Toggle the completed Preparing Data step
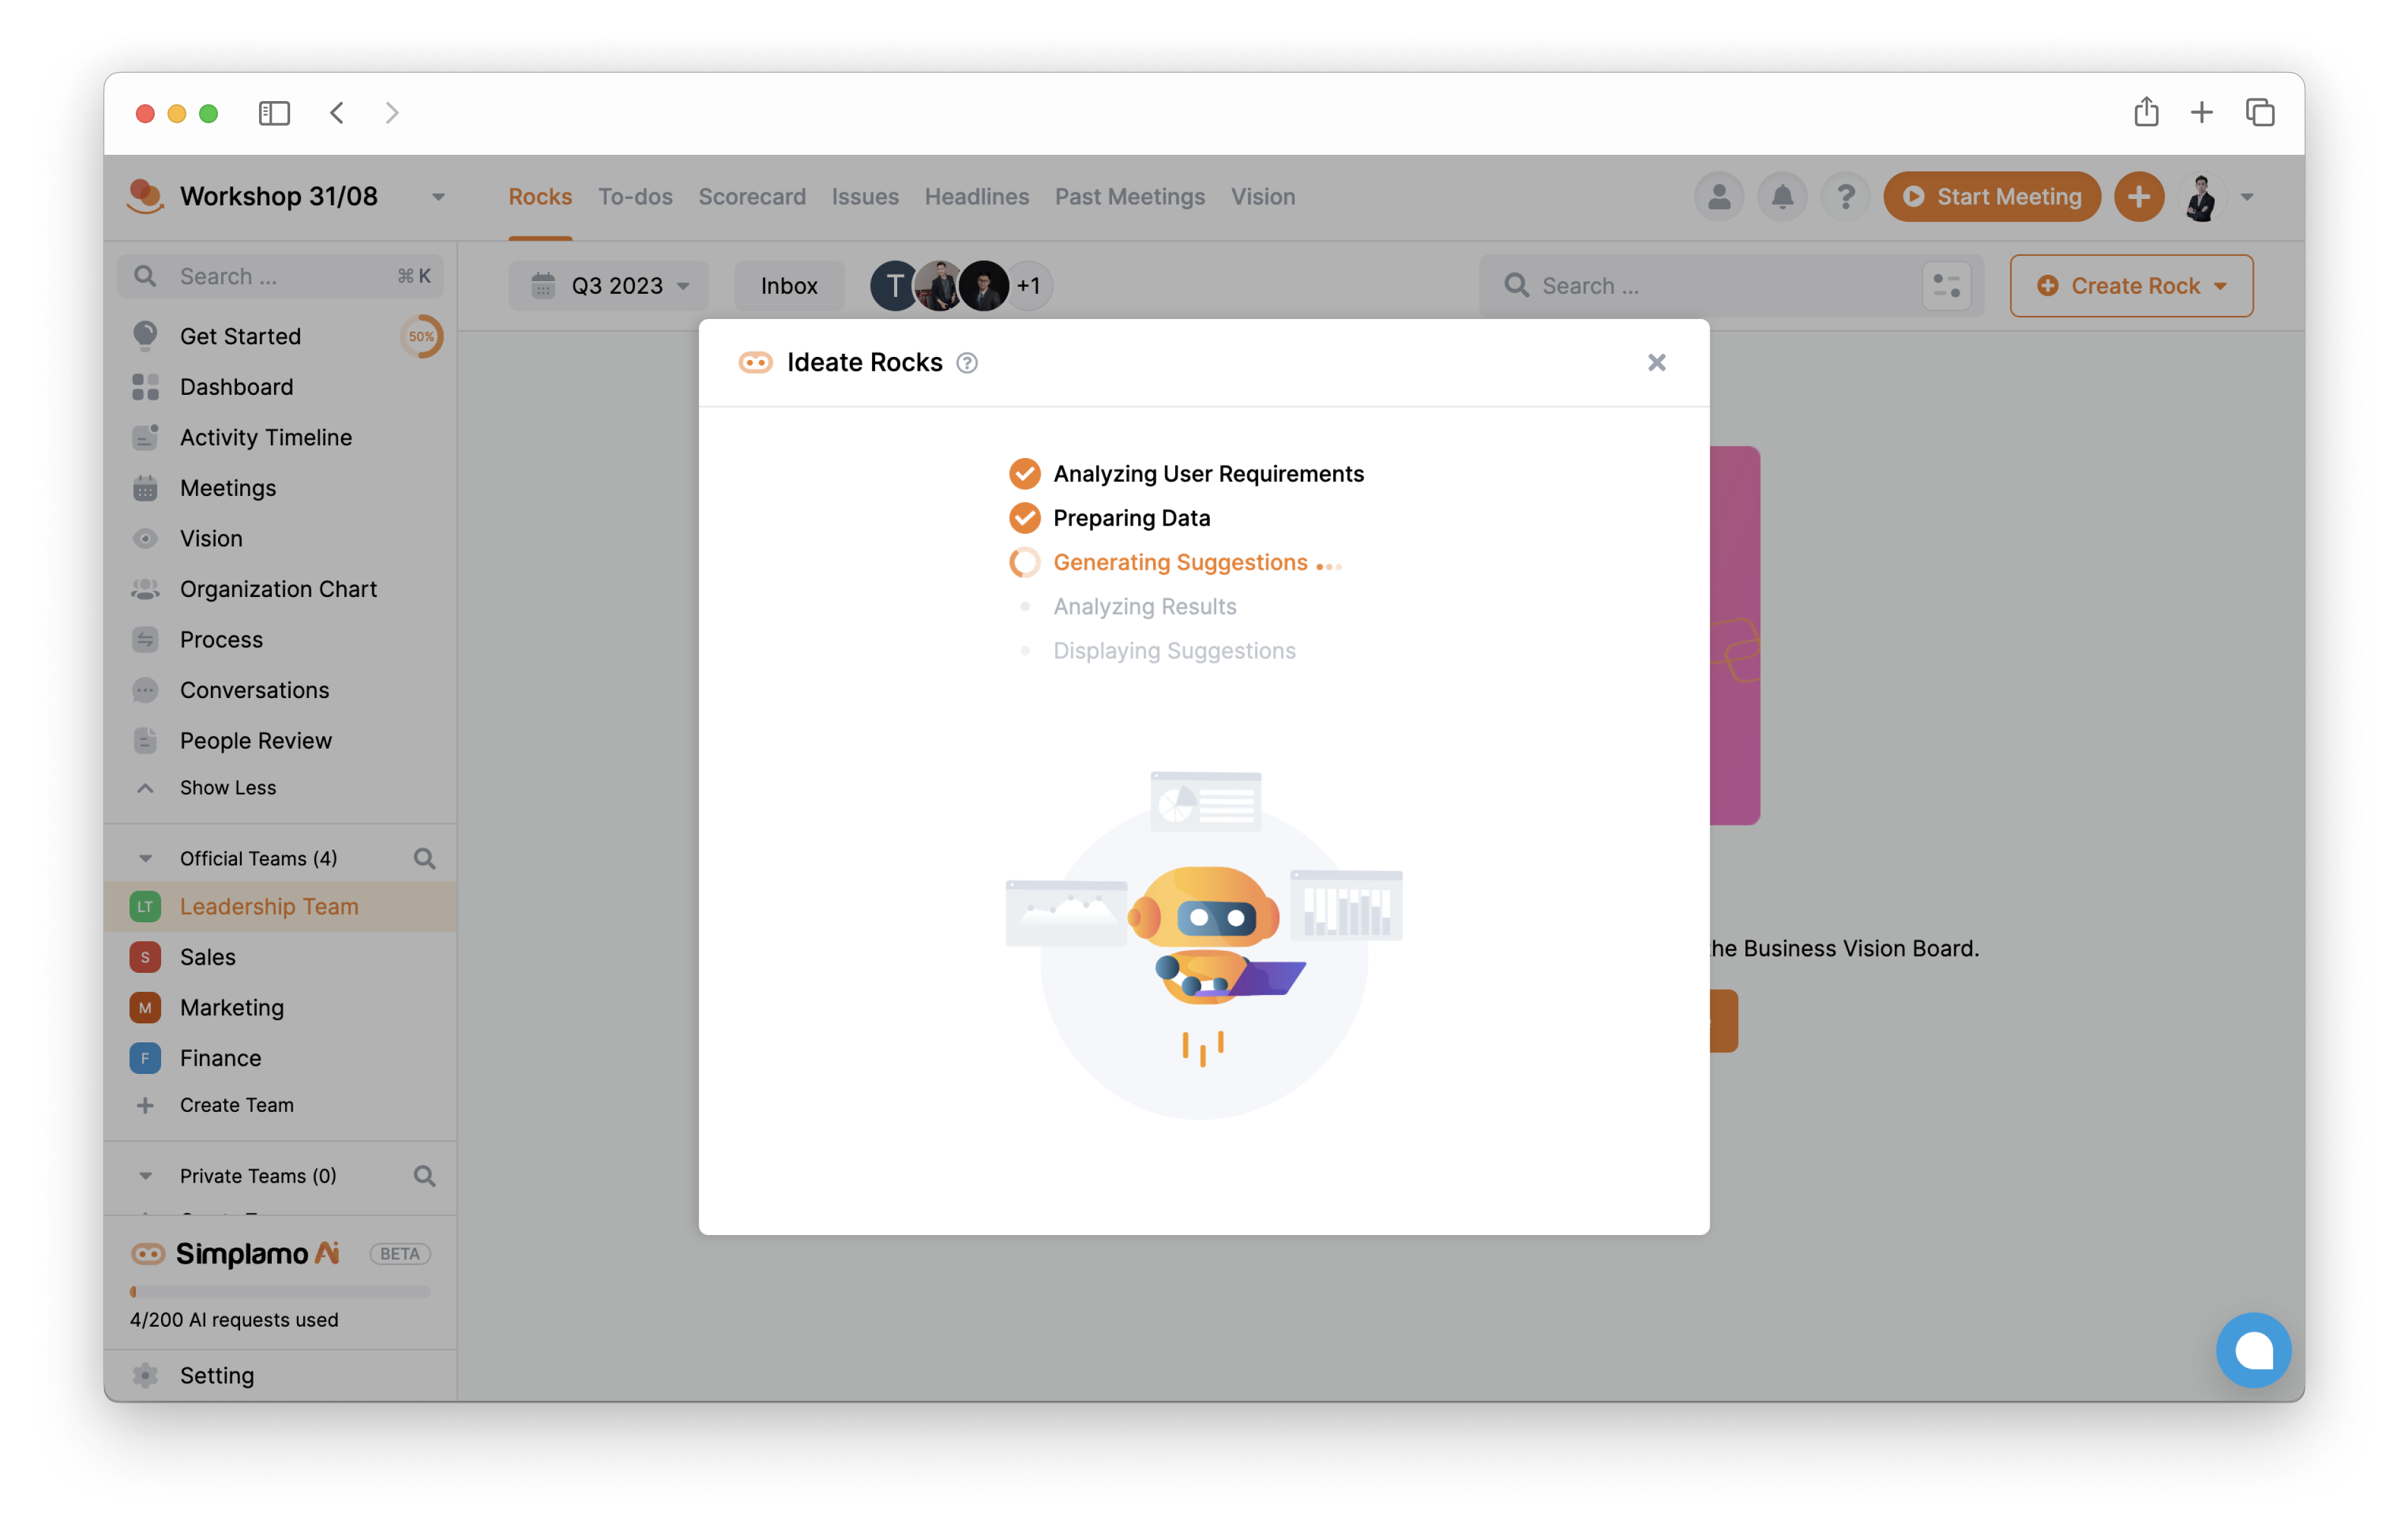This screenshot has width=2408, height=1537. click(1023, 516)
